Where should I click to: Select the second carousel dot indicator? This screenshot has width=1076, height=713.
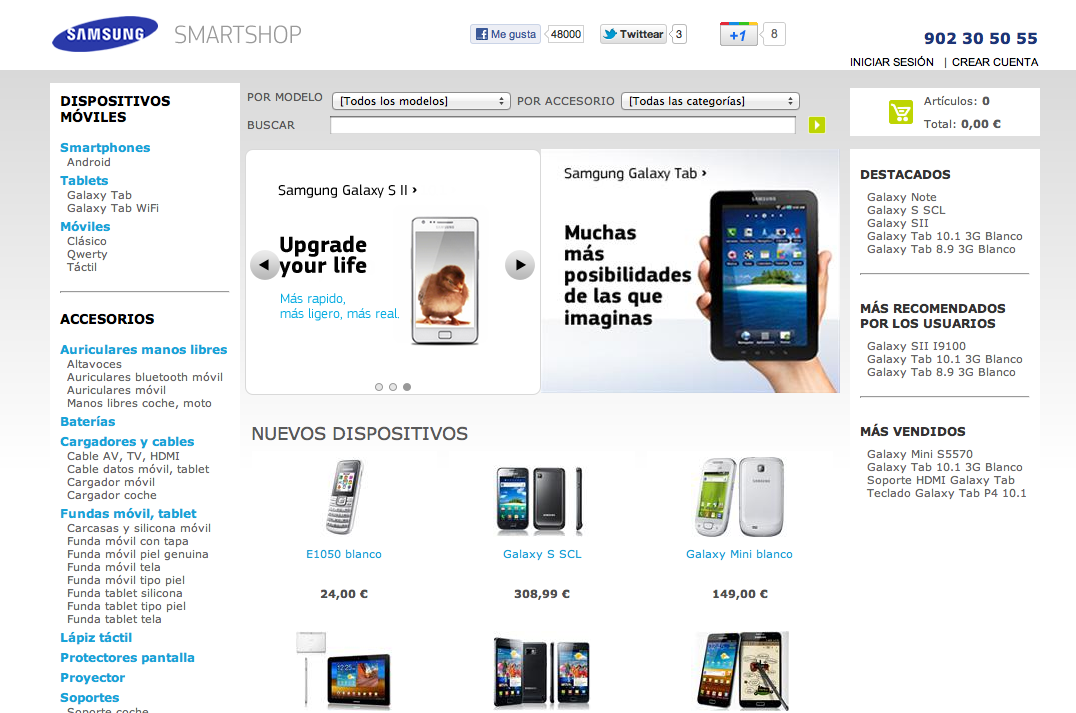[393, 387]
